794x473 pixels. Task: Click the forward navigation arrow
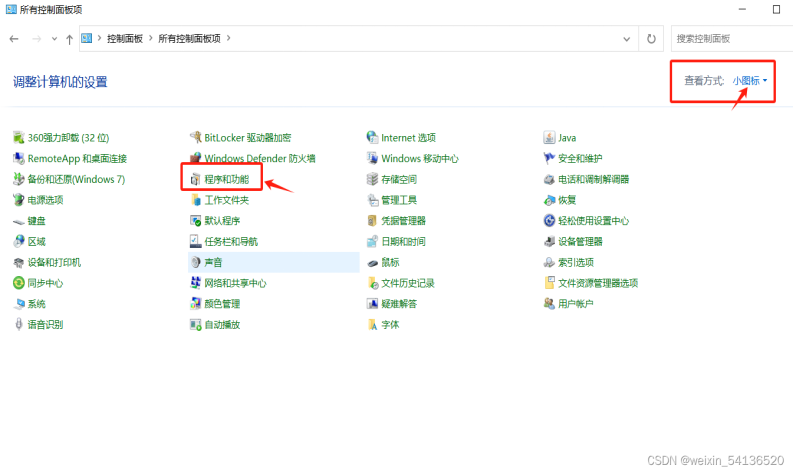[x=36, y=39]
